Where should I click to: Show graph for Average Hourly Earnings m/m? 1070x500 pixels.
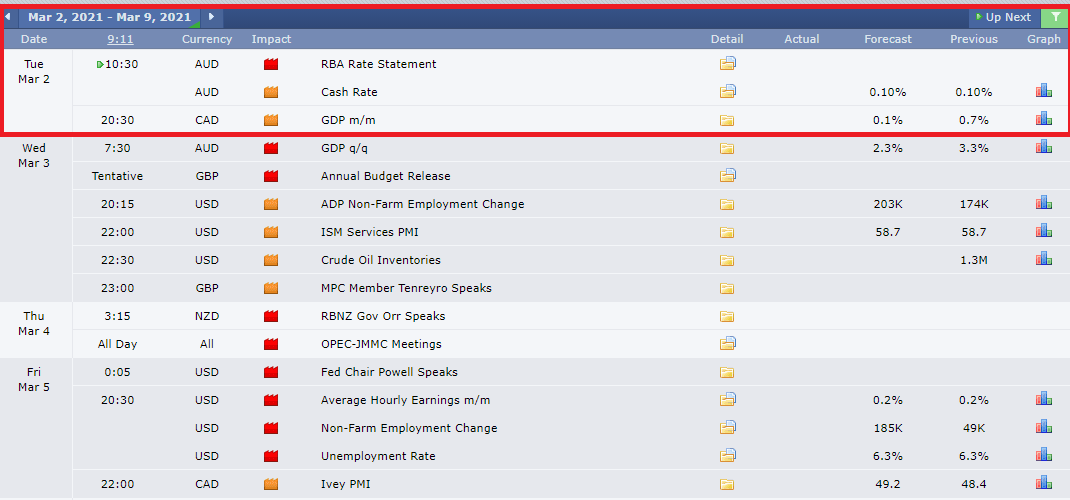1043,398
